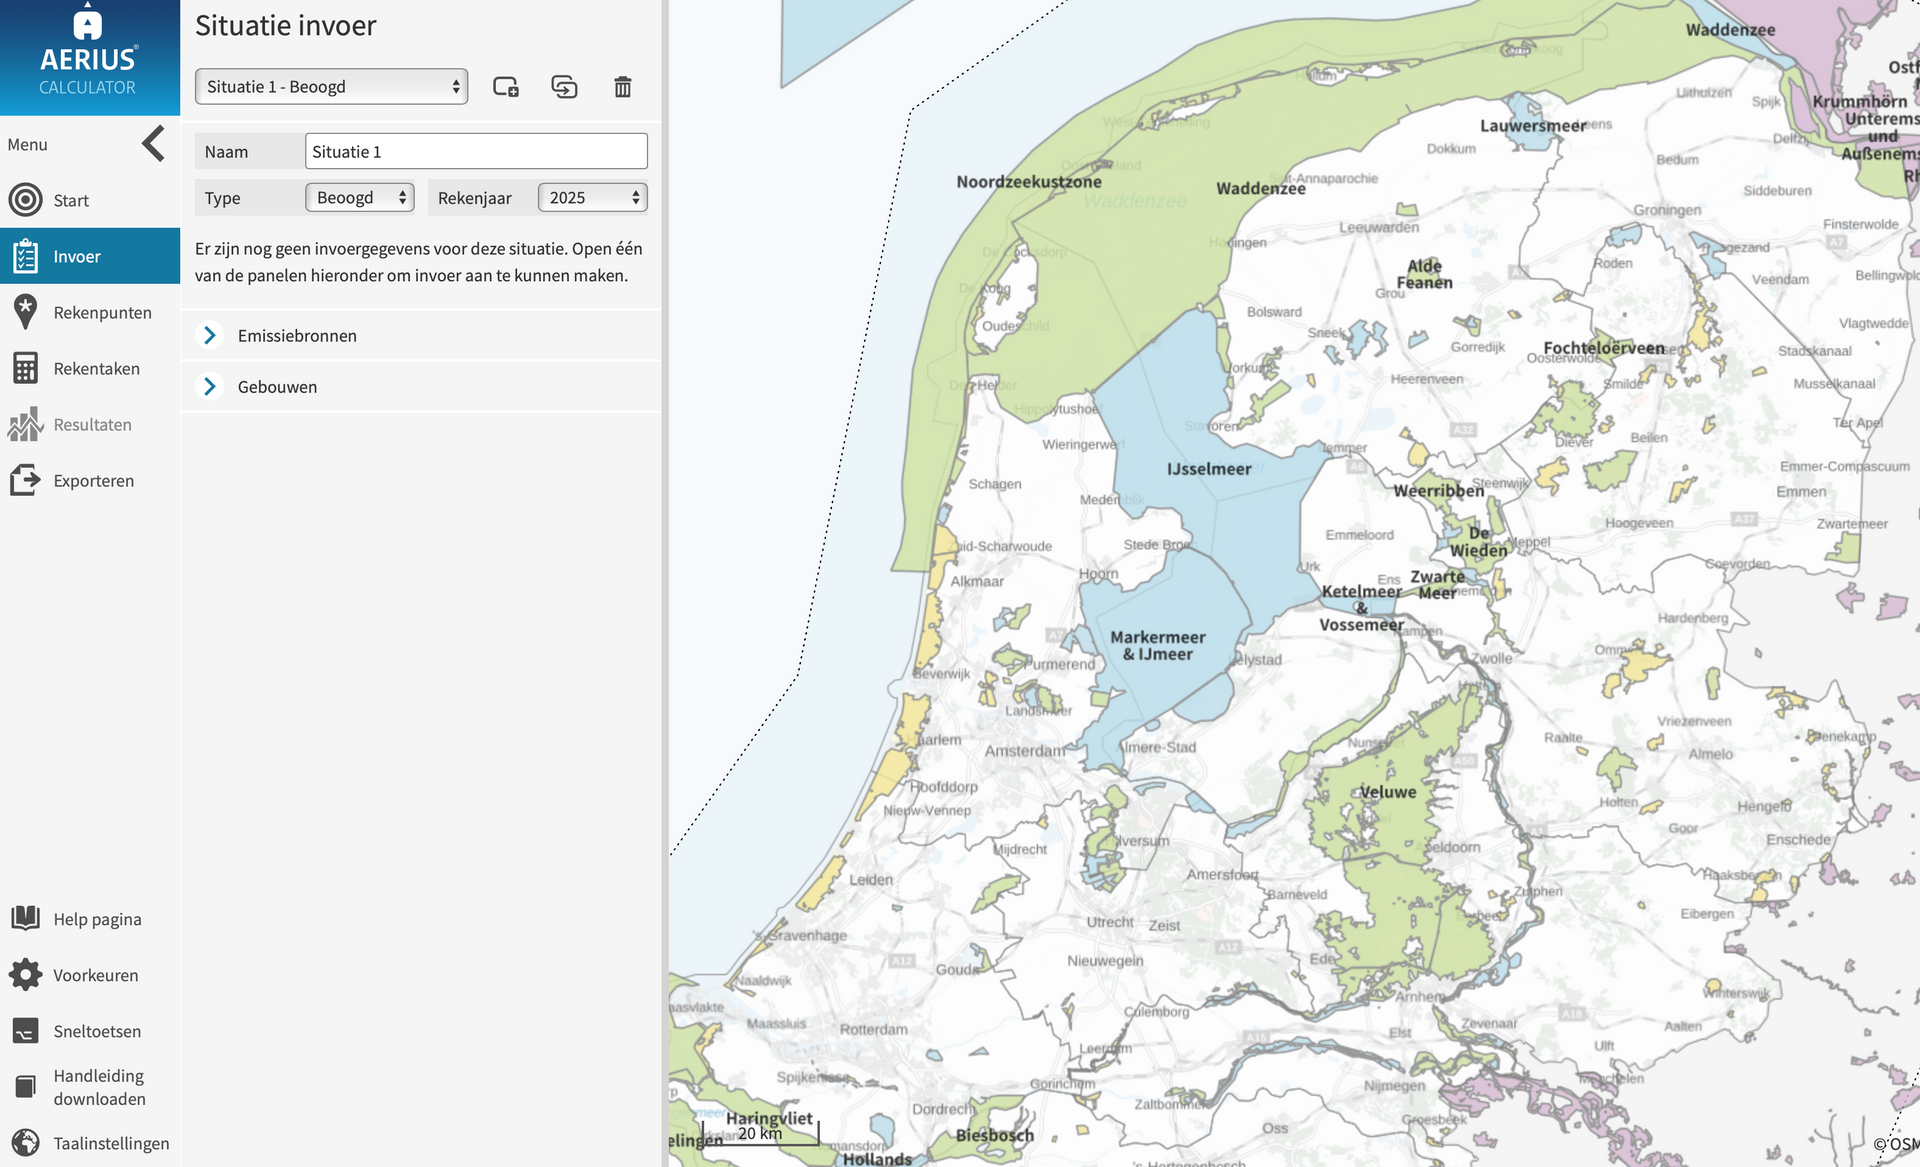The width and height of the screenshot is (1920, 1167).
Task: Delete situation with trash icon
Action: [622, 87]
